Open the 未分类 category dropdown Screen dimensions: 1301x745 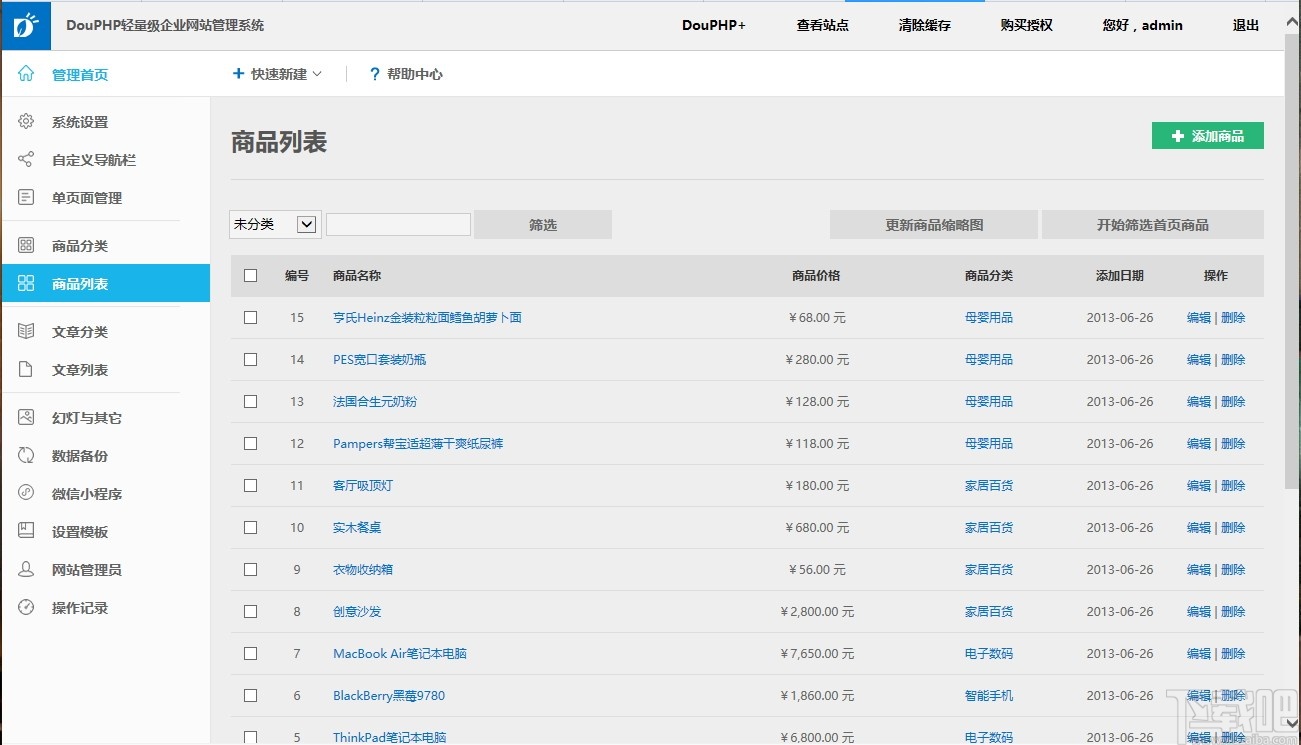coord(274,225)
